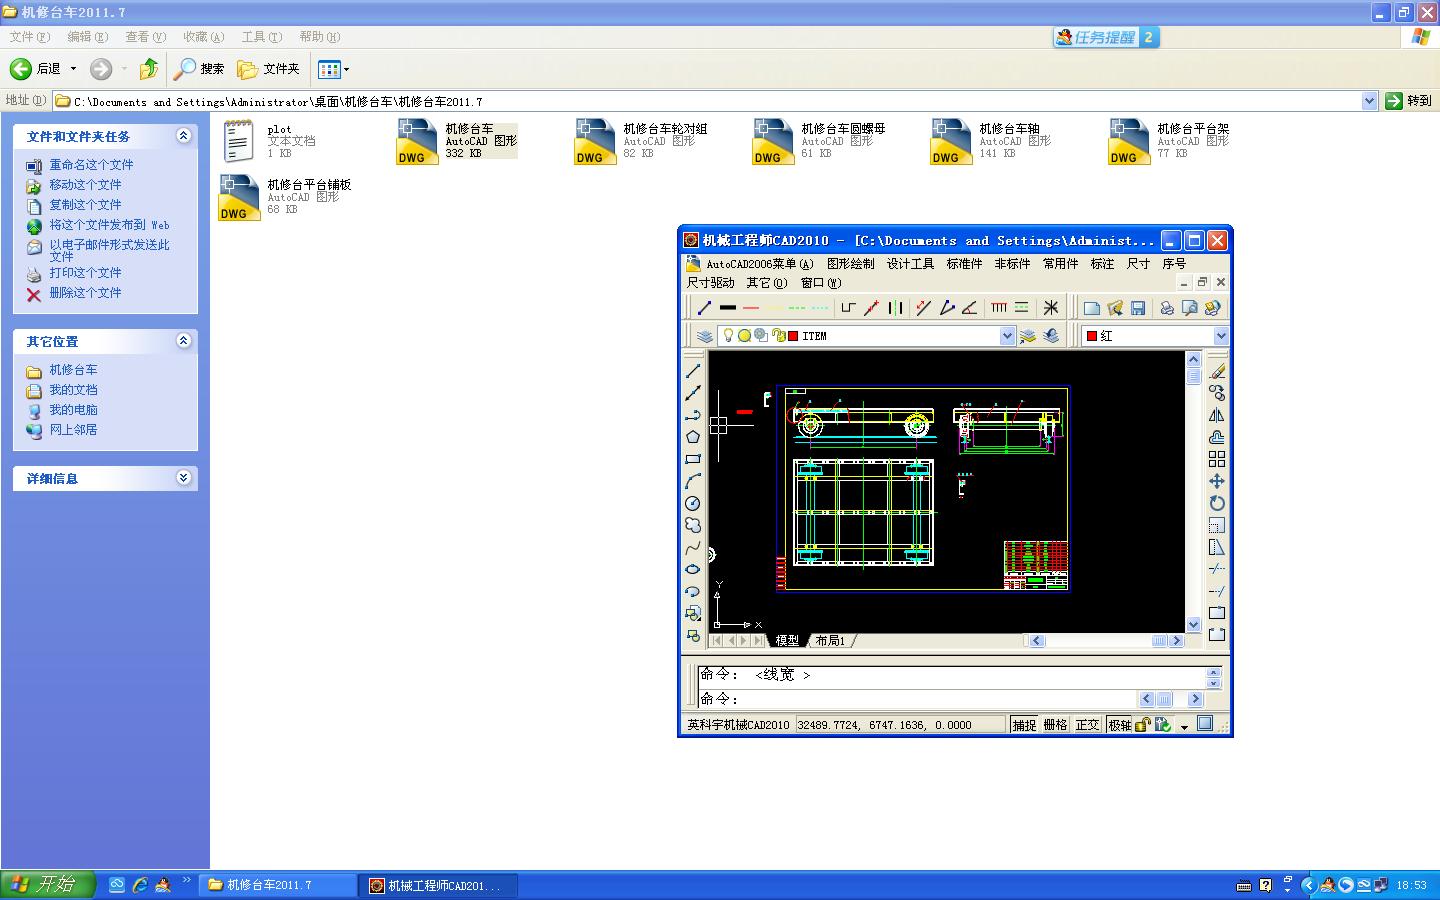Toggle the clean screen button in status bar

coord(1205,724)
